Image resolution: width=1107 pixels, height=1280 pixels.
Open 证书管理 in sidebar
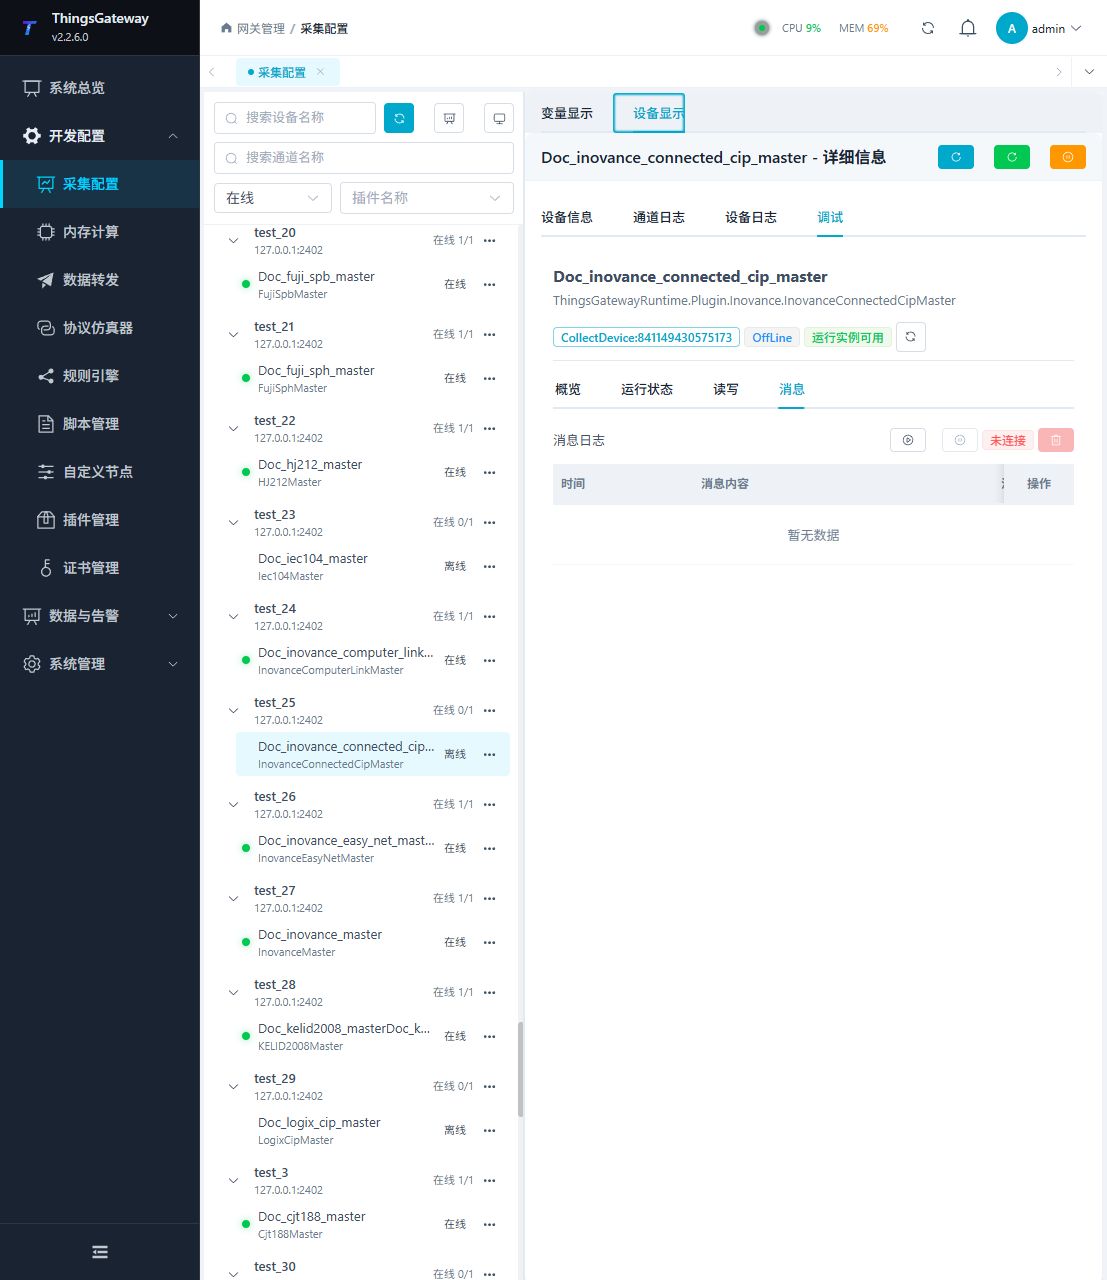point(100,568)
